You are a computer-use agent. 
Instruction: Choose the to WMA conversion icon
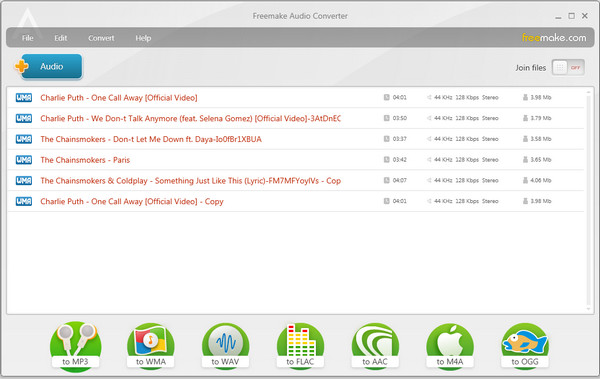(151, 346)
